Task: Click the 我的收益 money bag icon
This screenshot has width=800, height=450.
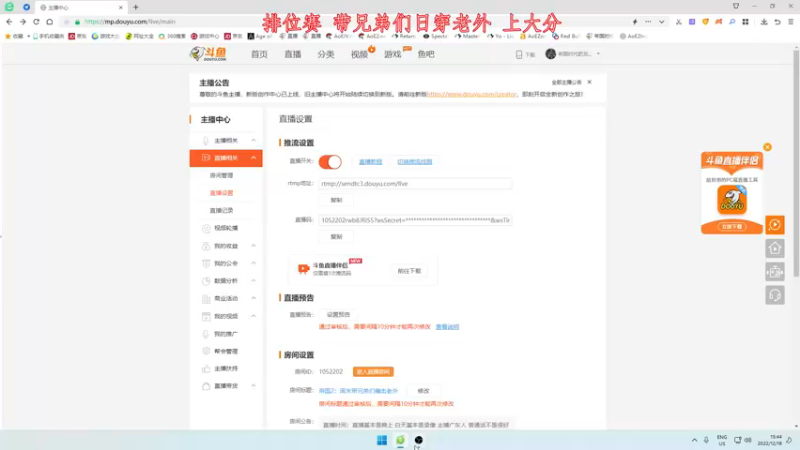Action: 206,246
